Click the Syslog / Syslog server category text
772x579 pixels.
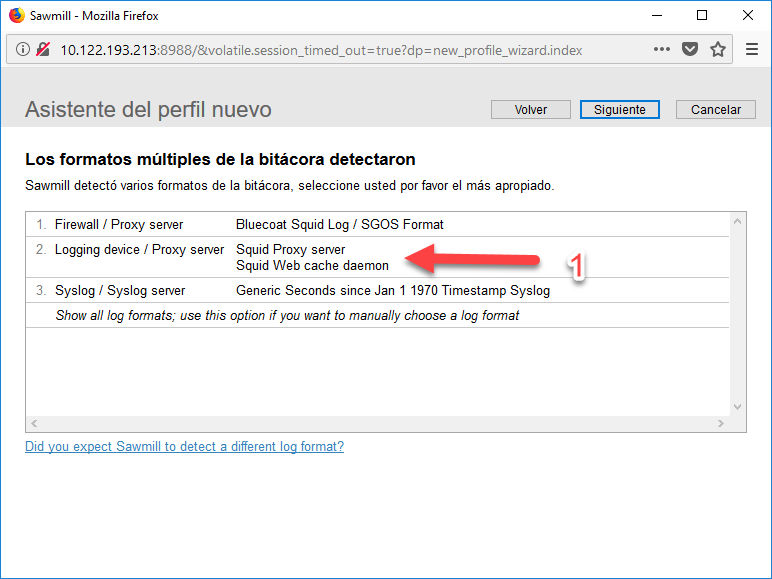120,290
